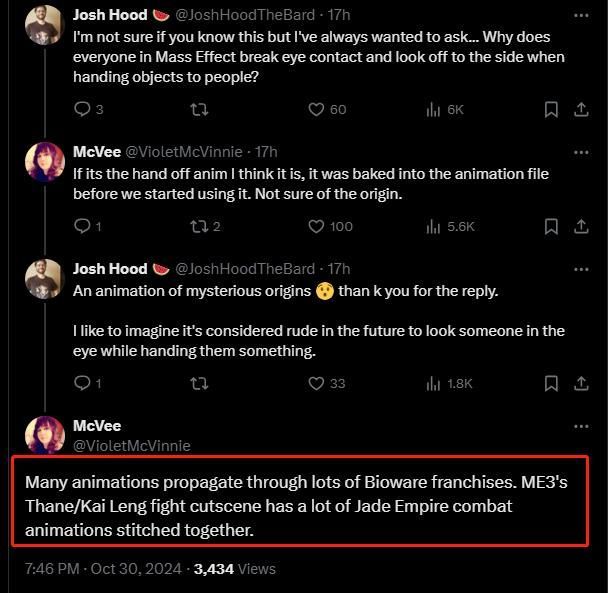Like Josh Hood's tweet with 33 likes
608x593 pixels.
click(316, 383)
